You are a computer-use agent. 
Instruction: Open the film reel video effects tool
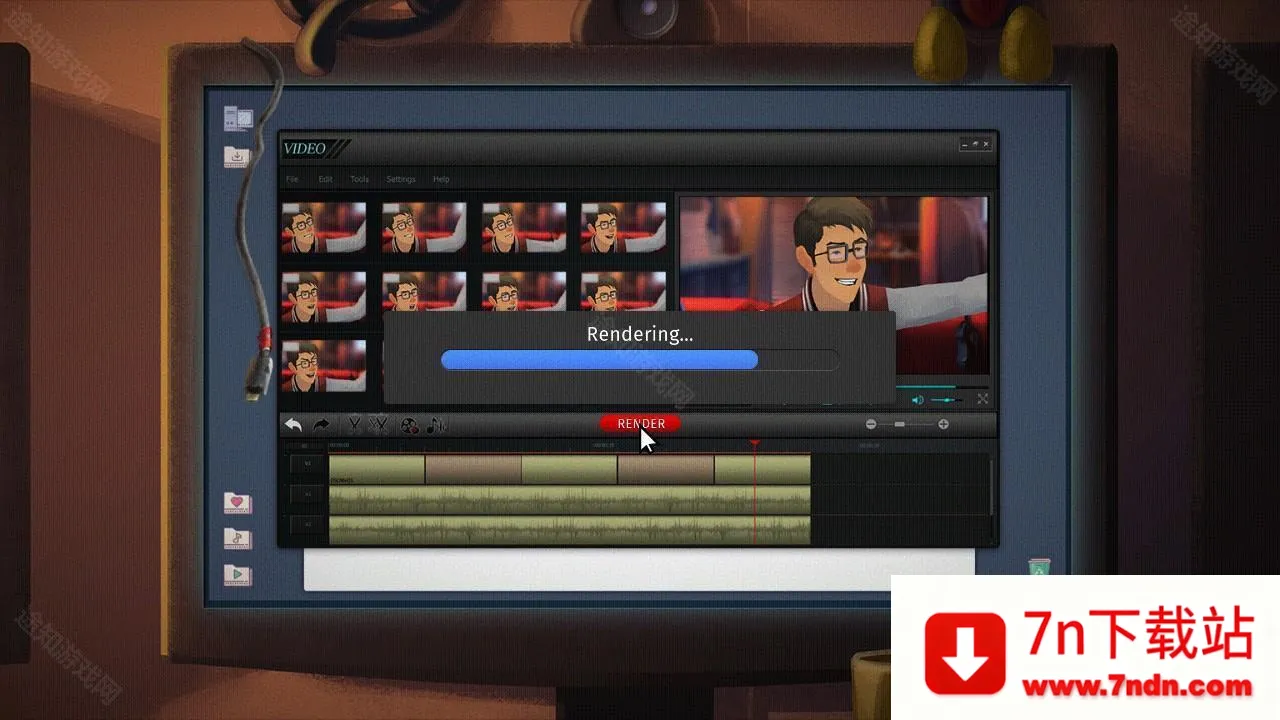pyautogui.click(x=409, y=425)
